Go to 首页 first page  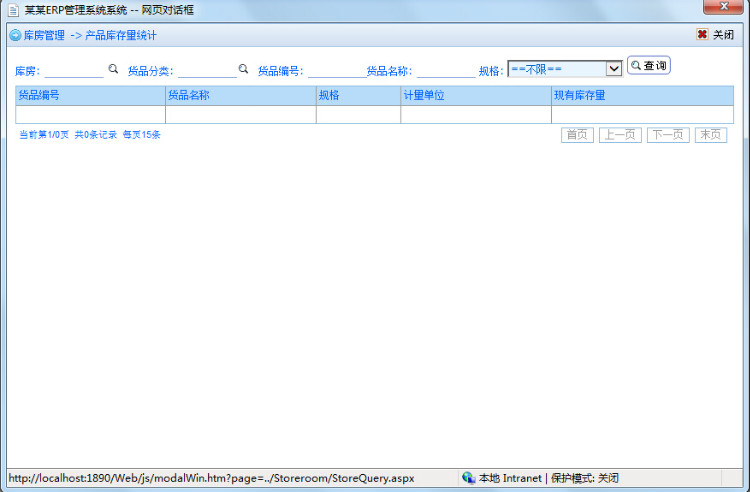click(577, 135)
